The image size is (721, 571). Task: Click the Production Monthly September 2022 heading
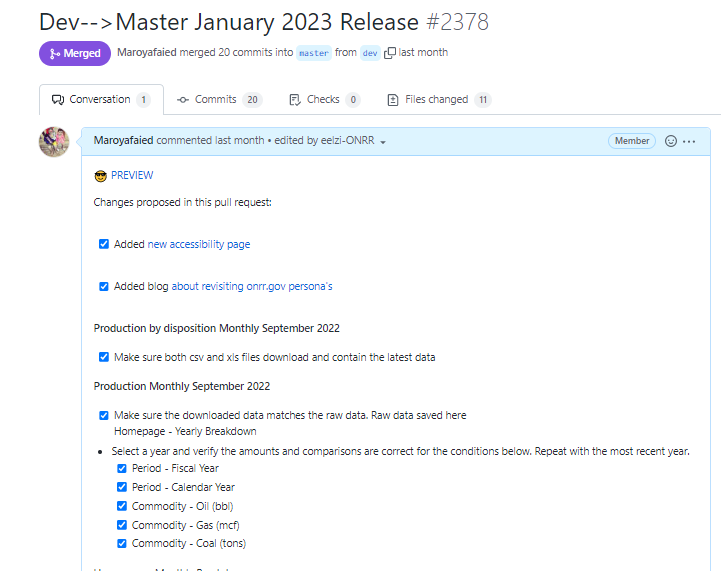[182, 386]
